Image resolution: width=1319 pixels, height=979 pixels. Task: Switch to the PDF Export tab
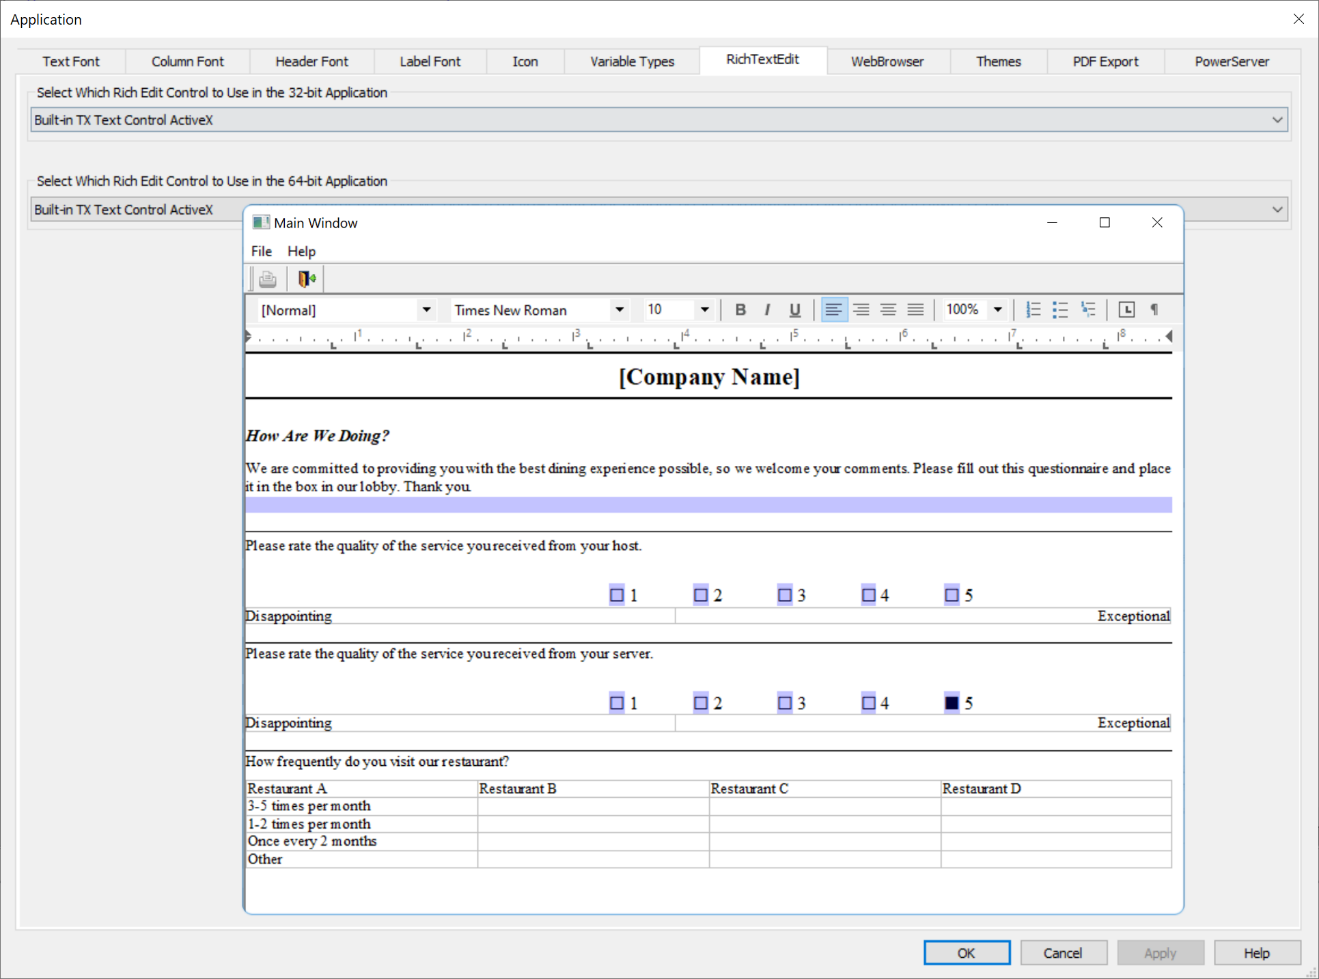click(1105, 61)
